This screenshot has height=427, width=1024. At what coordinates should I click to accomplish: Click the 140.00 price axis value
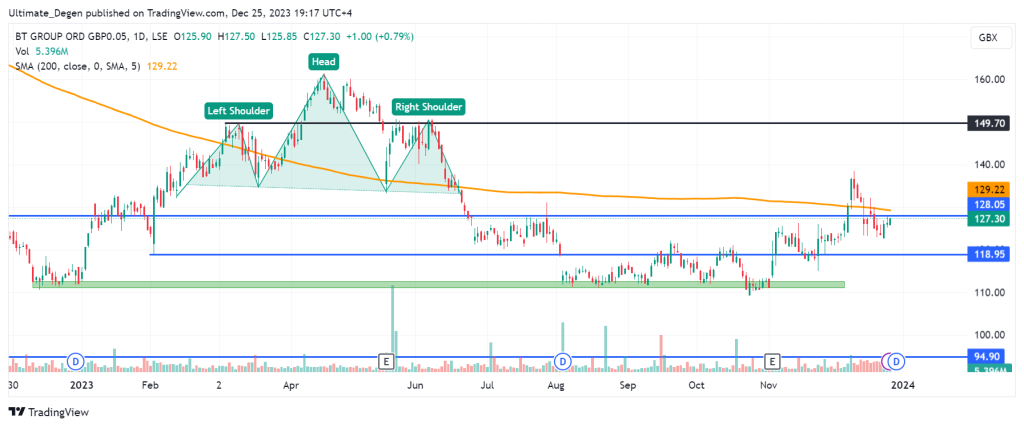click(990, 165)
